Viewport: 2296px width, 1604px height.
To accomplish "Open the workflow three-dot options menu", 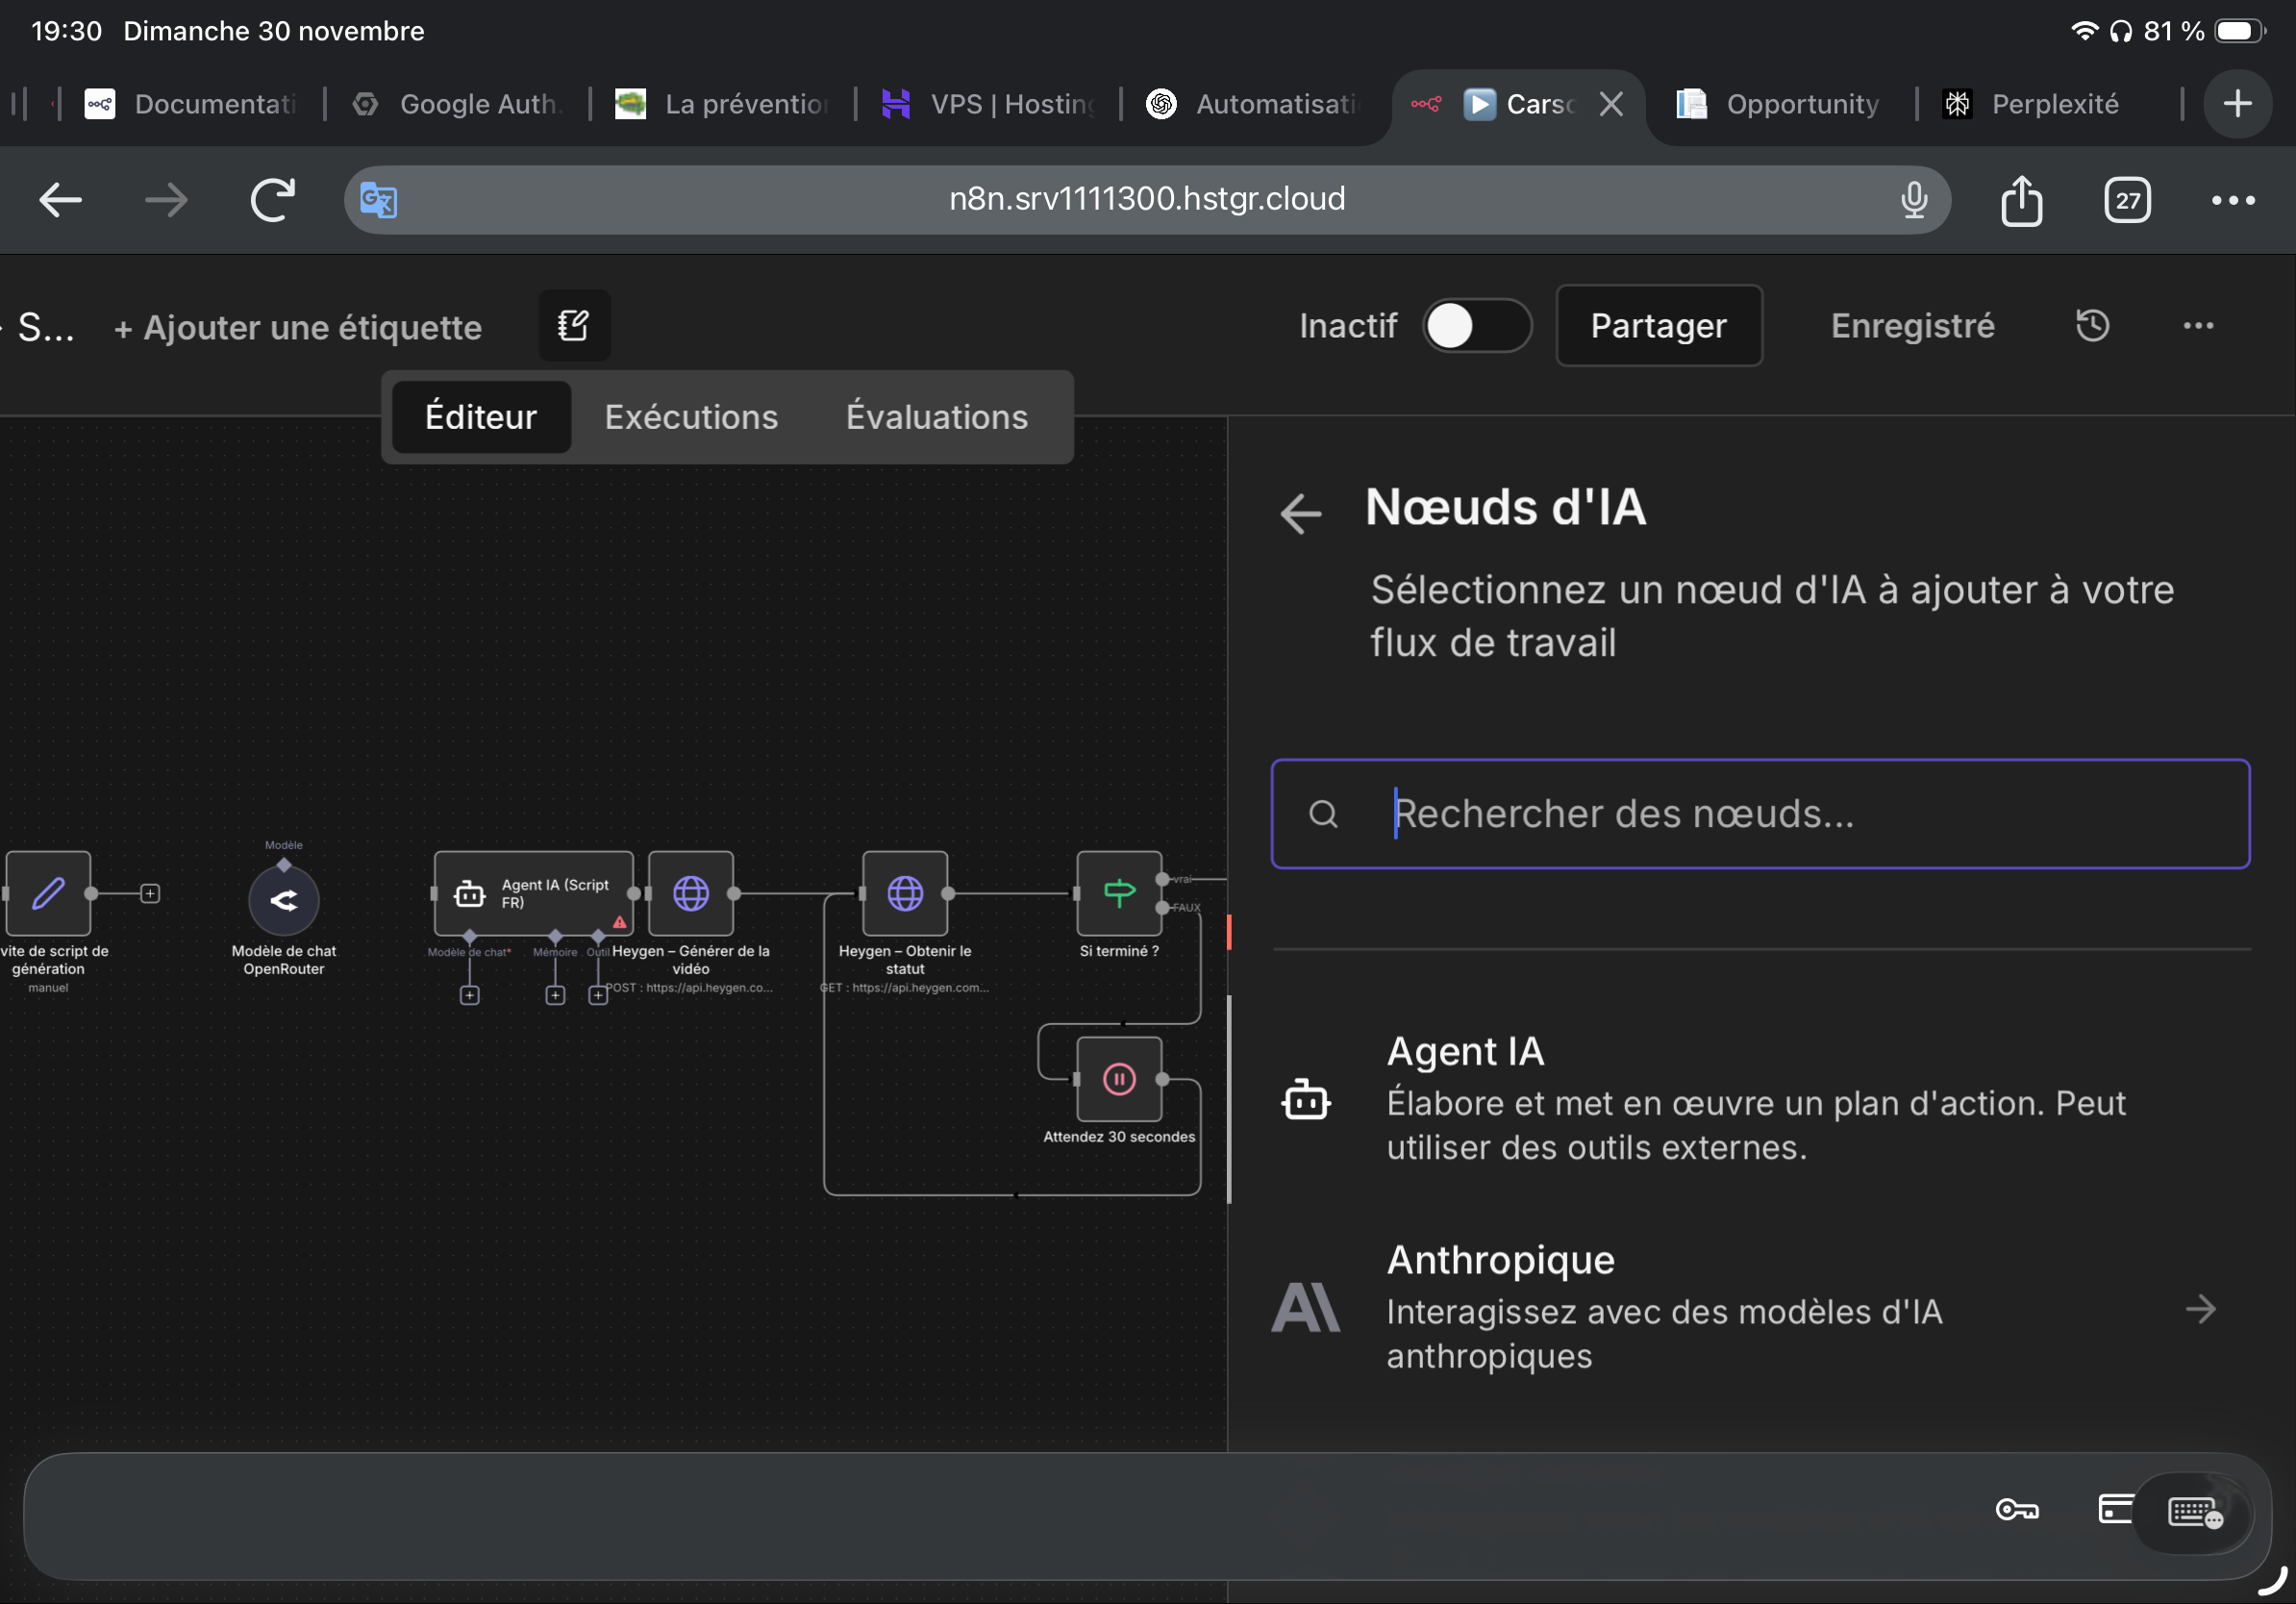I will (2198, 326).
